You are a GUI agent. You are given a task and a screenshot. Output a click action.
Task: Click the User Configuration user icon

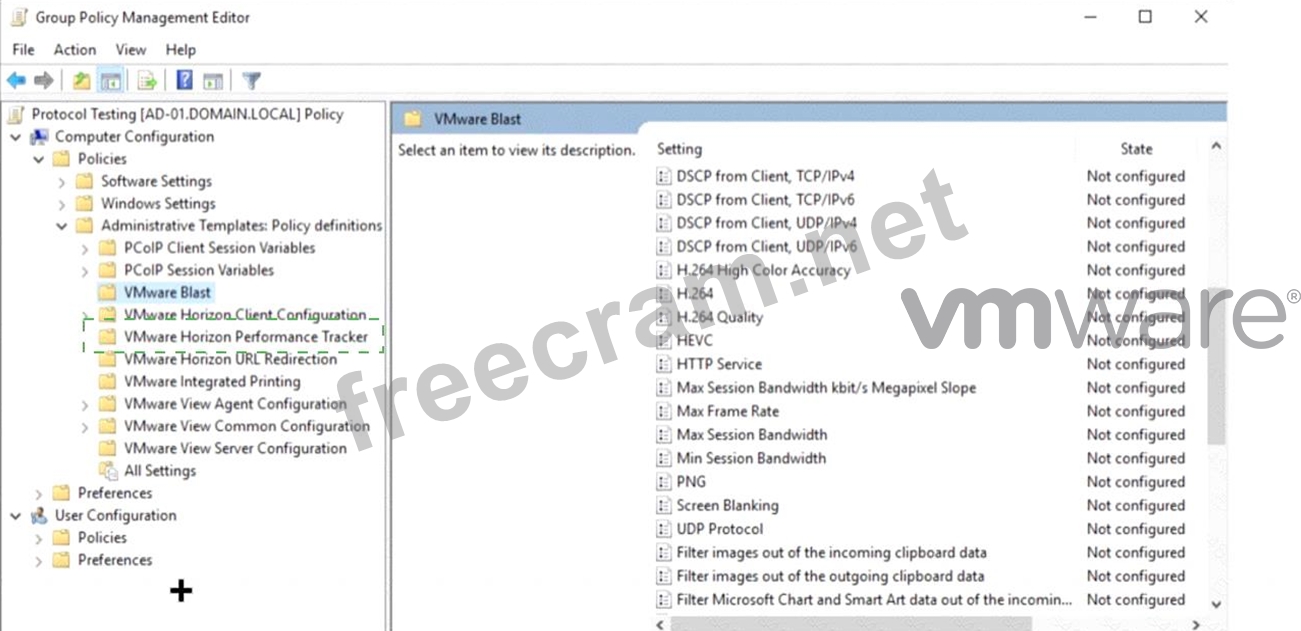pos(39,515)
